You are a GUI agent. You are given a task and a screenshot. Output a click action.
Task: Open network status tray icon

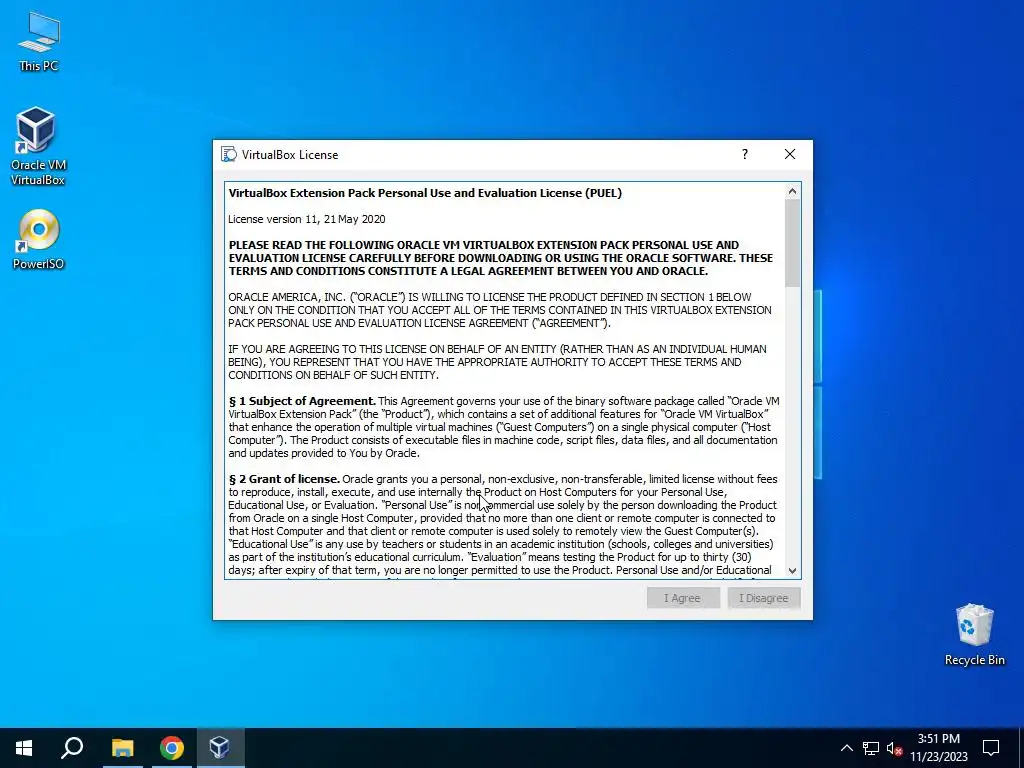click(x=871, y=748)
